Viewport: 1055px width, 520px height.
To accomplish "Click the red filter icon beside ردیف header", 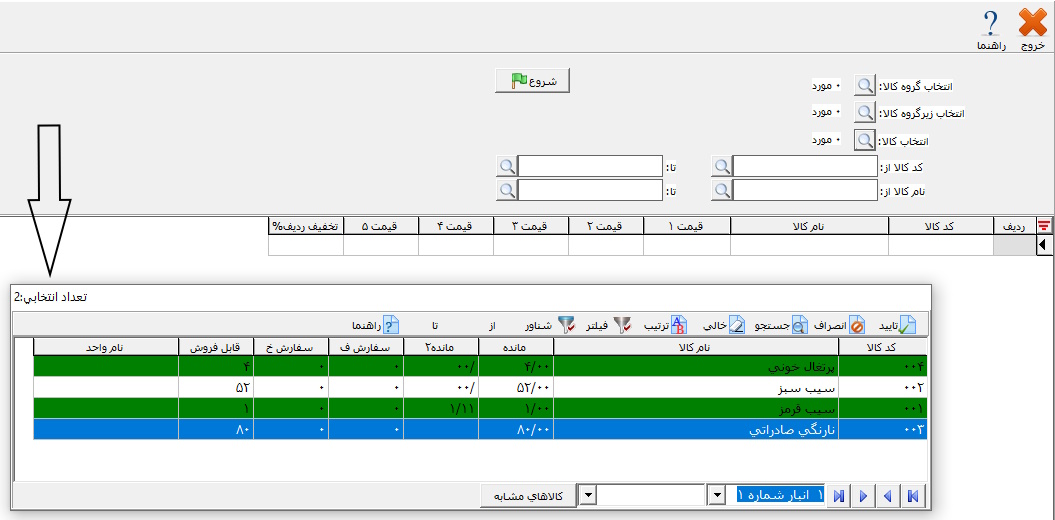I will (x=1044, y=226).
